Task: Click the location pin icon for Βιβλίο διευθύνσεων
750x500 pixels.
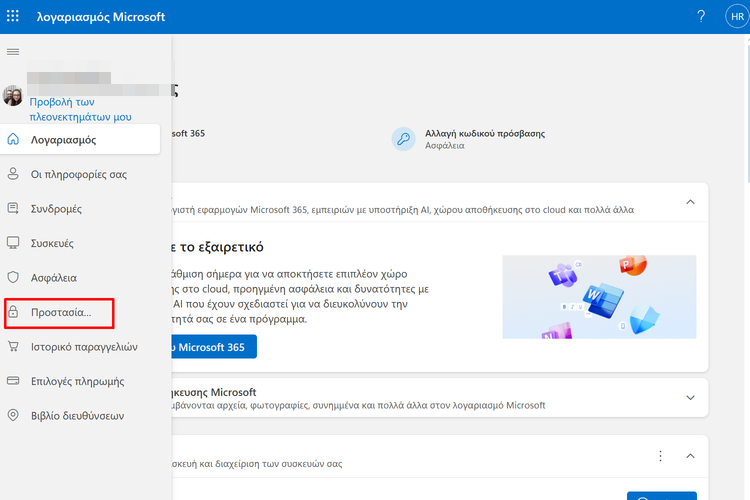Action: click(x=13, y=415)
